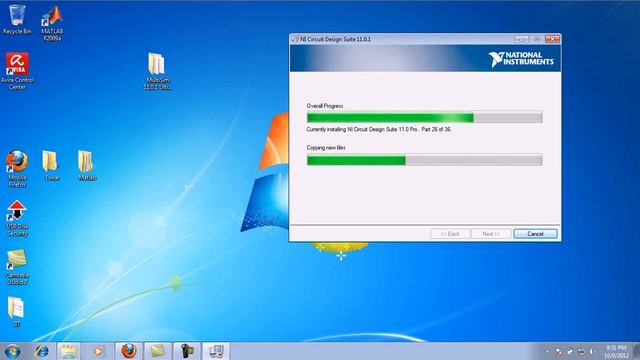Click the volume speaker tray icon
Viewport: 640px width, 360px height.
click(591, 351)
